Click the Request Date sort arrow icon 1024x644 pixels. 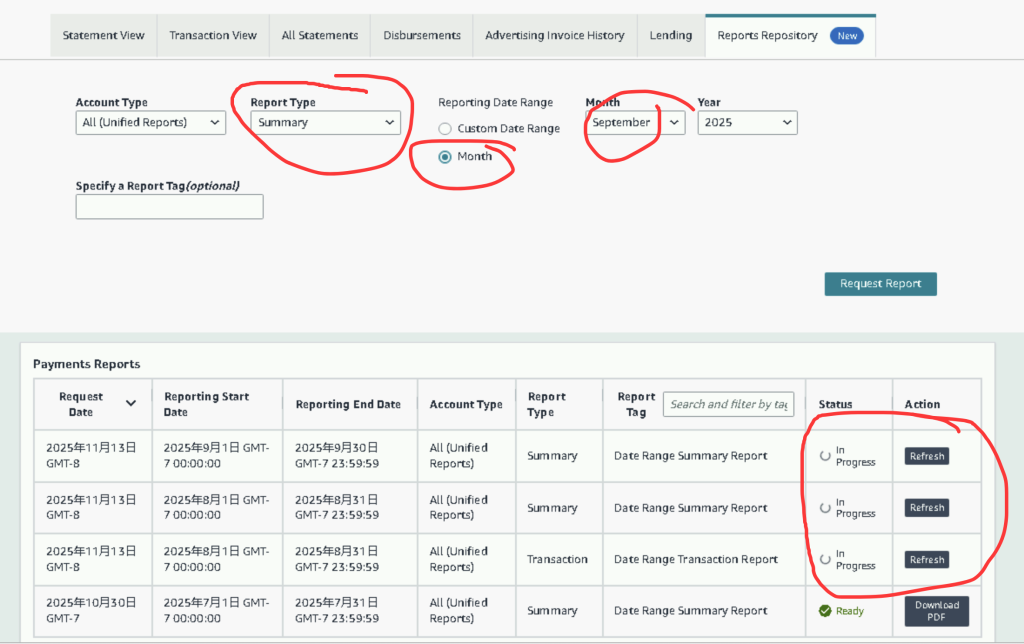pyautogui.click(x=131, y=403)
